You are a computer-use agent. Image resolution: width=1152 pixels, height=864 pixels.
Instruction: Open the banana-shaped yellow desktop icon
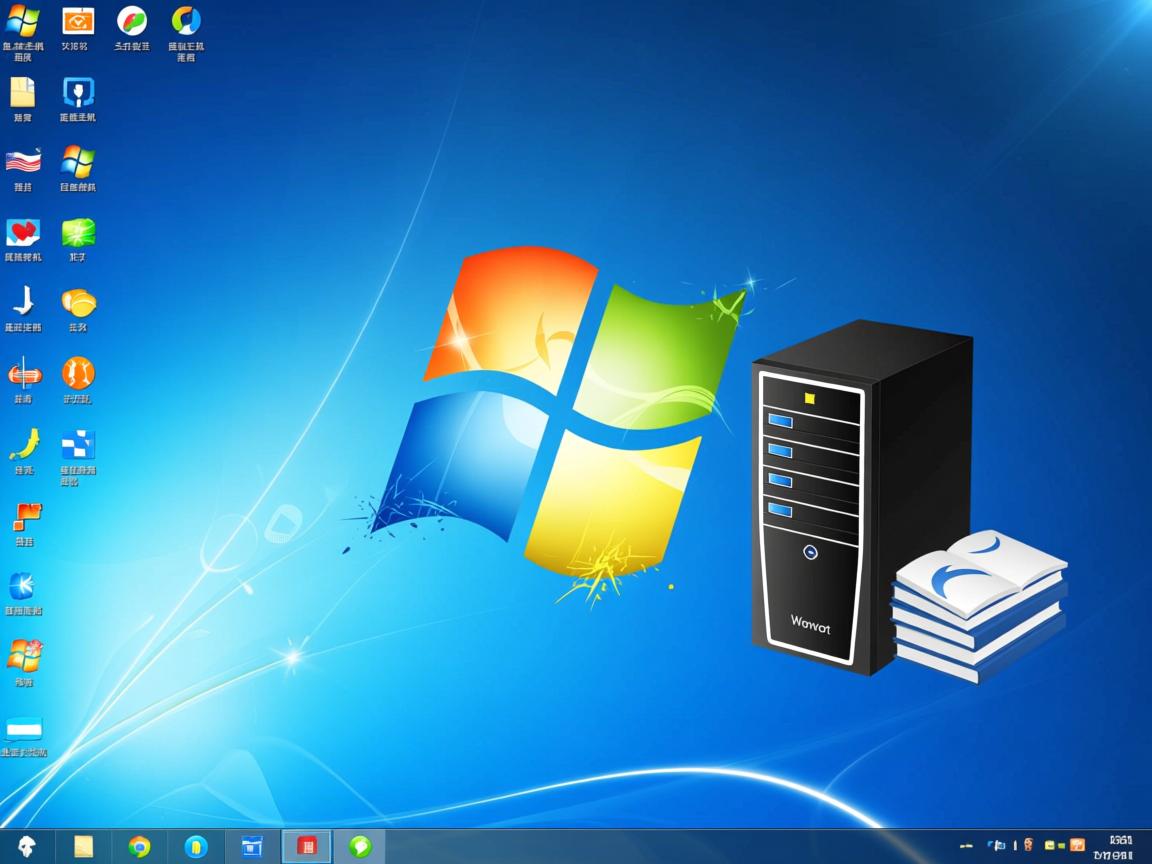coord(22,445)
